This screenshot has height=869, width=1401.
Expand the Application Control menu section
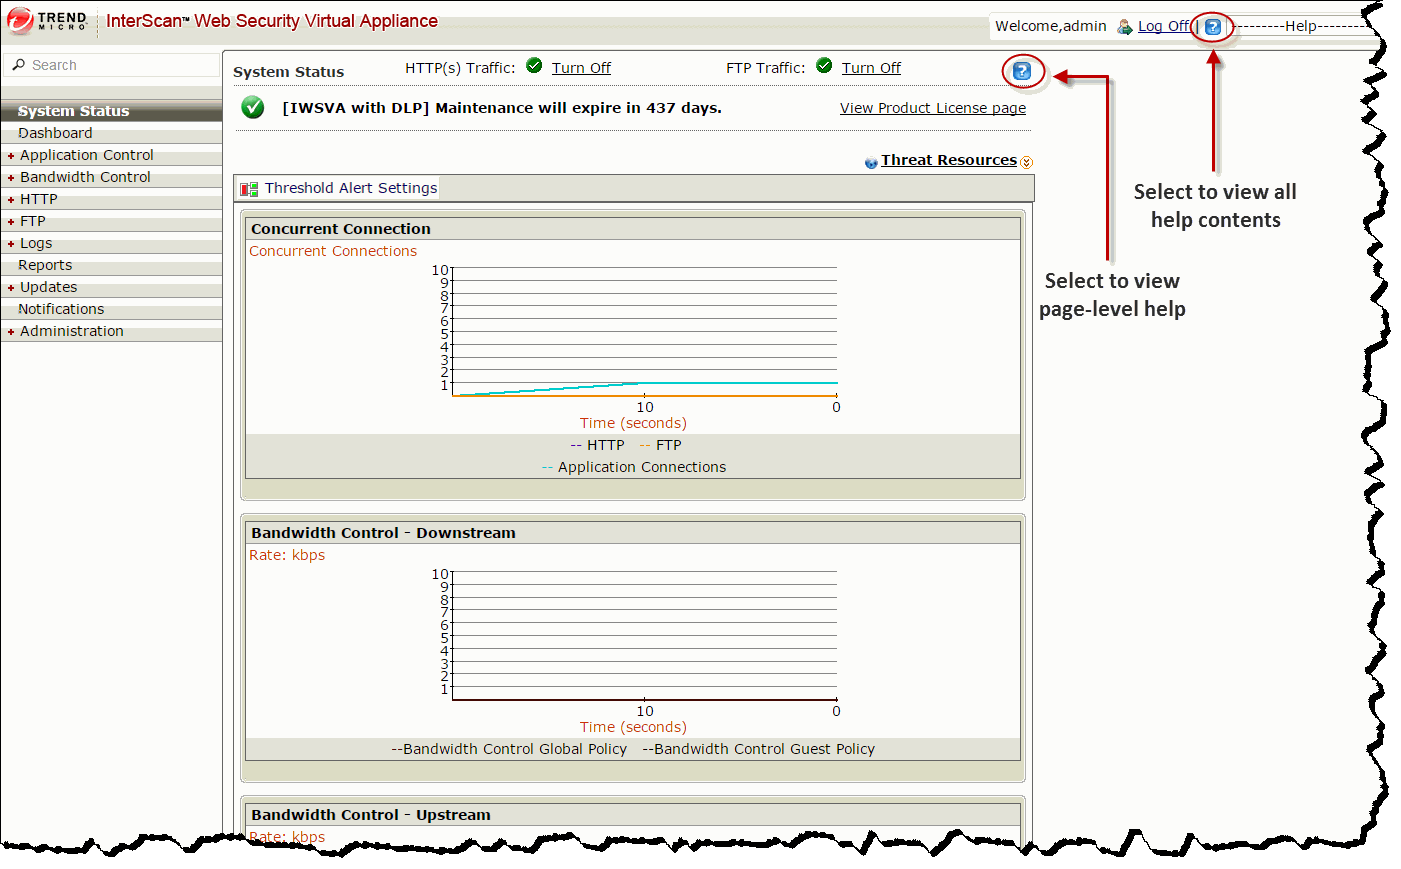86,155
